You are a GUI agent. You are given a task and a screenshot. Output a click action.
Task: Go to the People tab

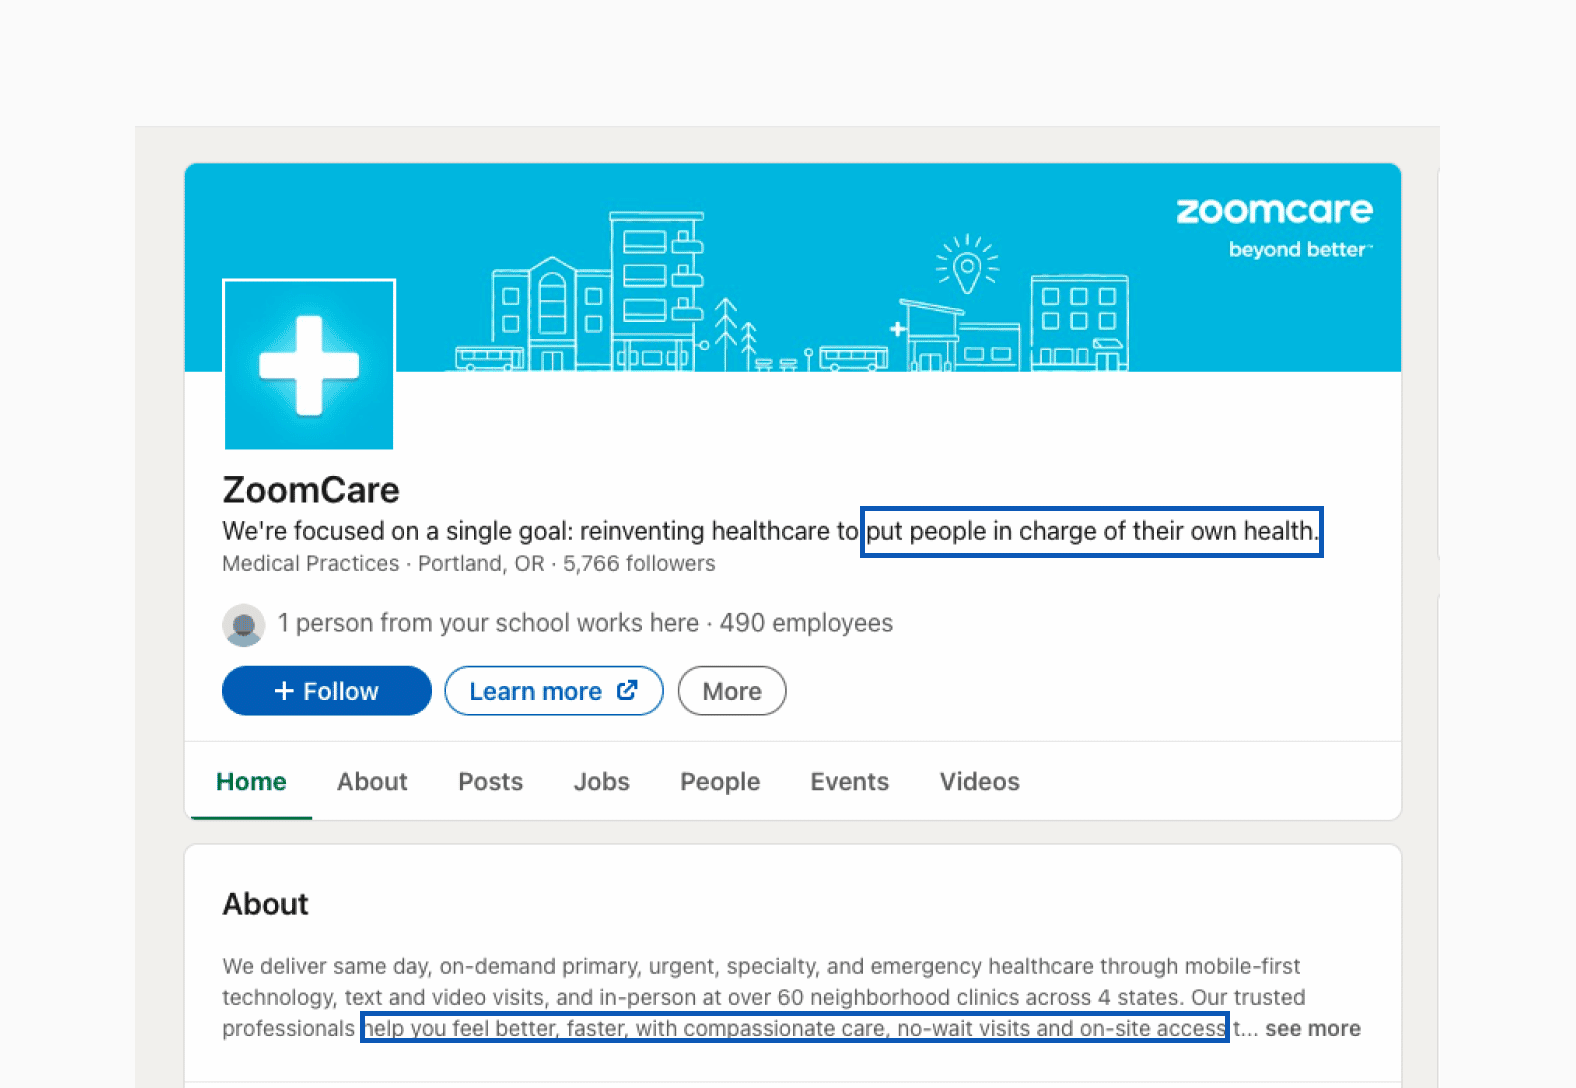coord(720,782)
